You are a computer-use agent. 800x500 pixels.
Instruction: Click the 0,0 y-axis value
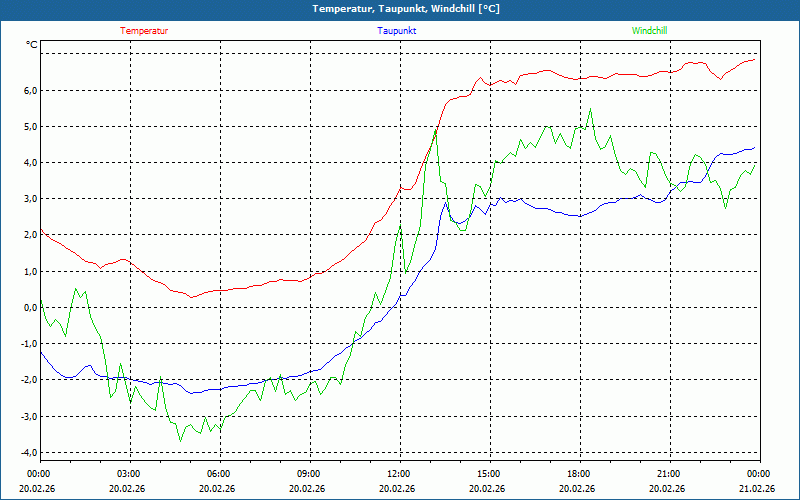tap(31, 308)
